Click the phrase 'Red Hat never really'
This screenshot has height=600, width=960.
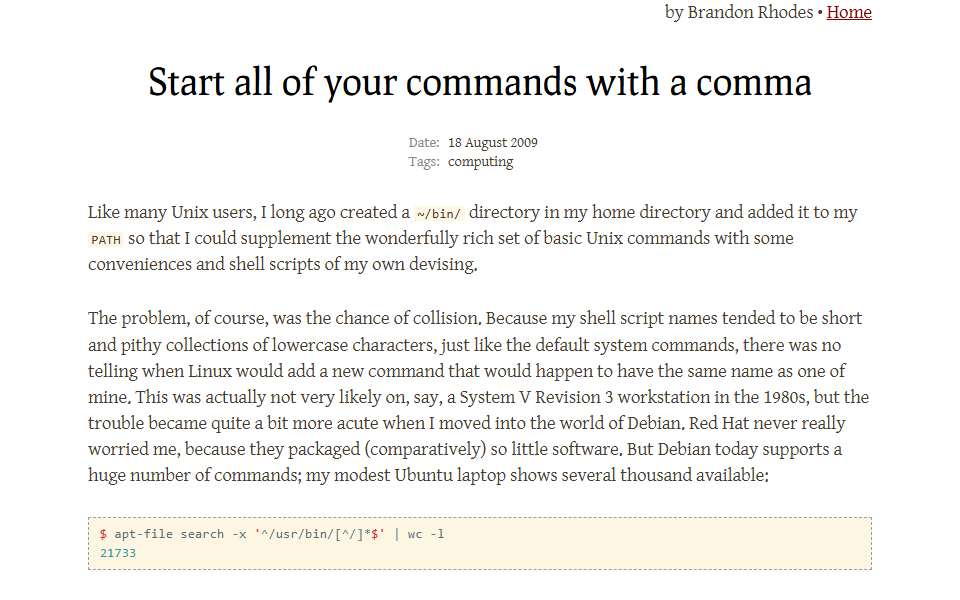pyautogui.click(x=767, y=423)
